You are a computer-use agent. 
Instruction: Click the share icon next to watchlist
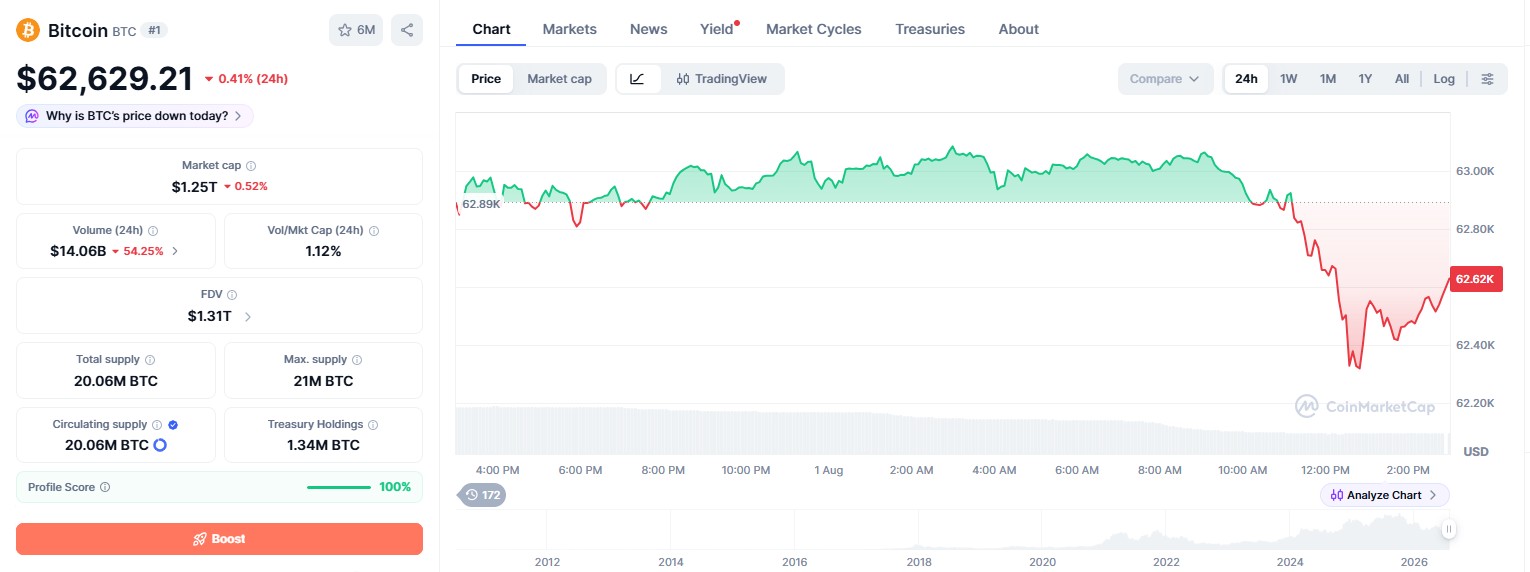point(407,30)
